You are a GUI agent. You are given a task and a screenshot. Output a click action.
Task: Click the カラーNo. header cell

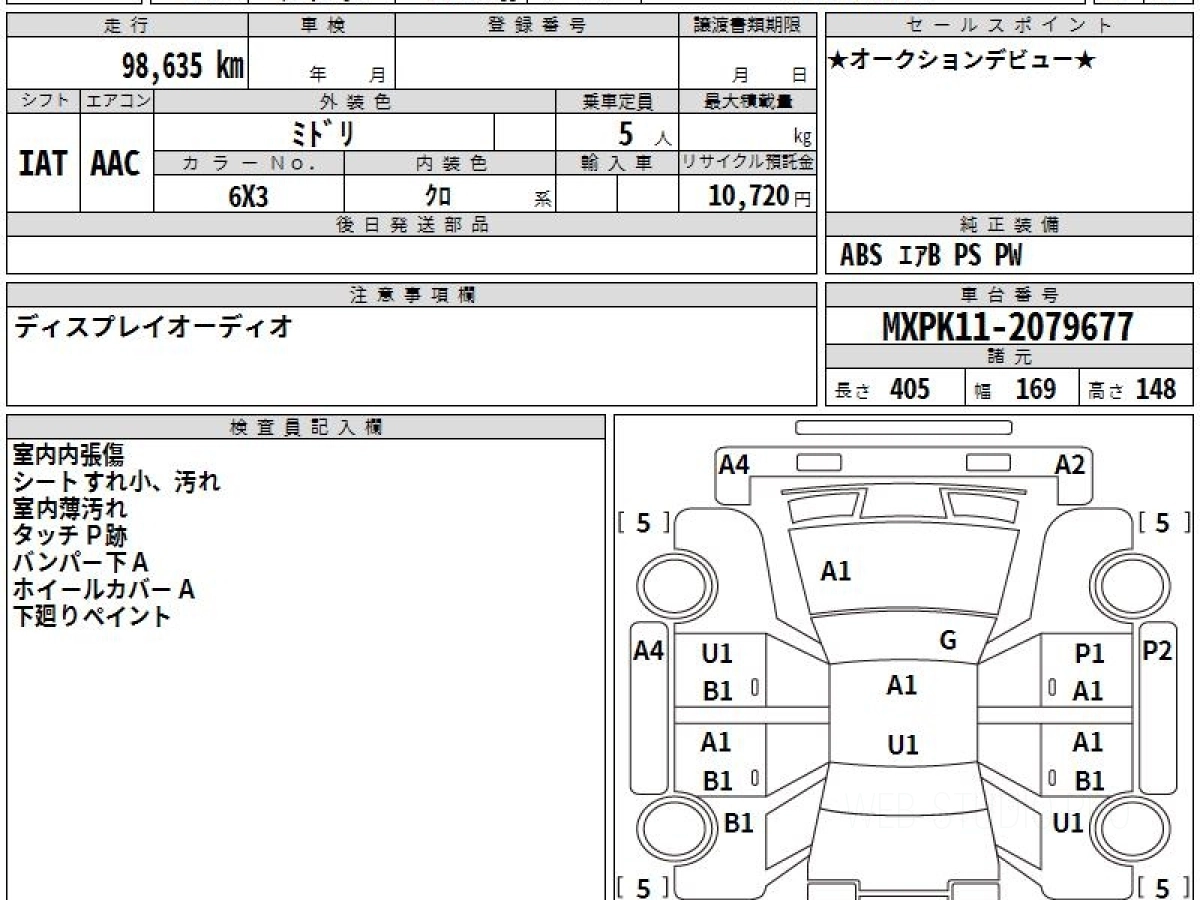(249, 164)
